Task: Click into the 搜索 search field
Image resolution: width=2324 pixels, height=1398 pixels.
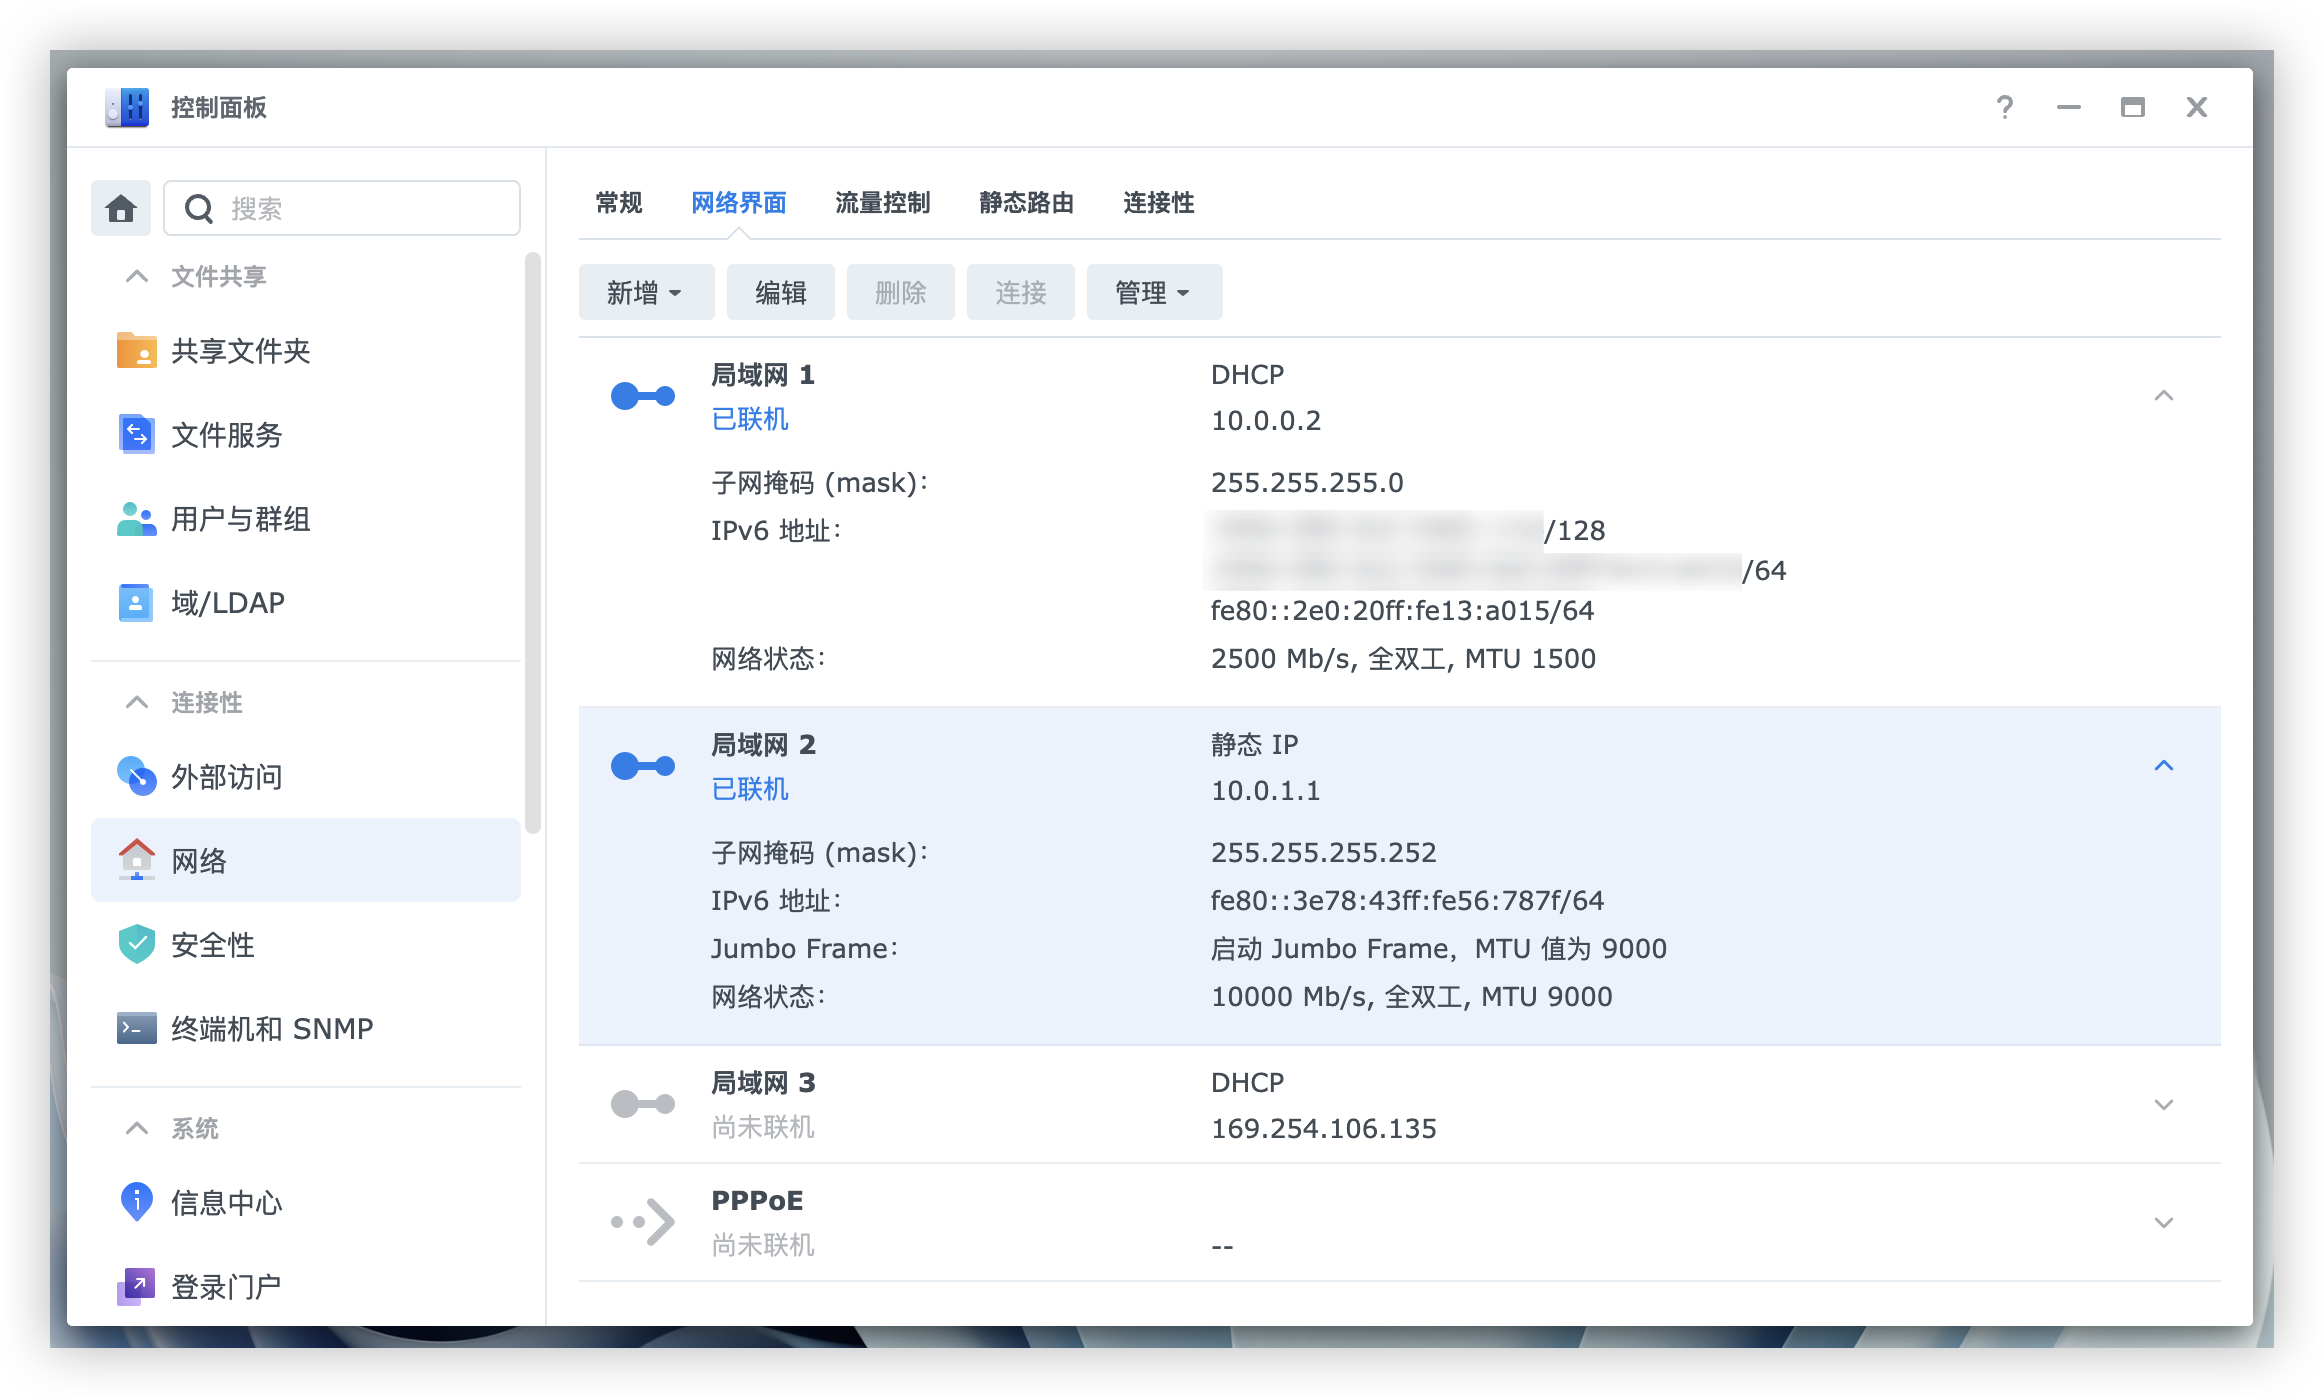Action: coord(342,208)
